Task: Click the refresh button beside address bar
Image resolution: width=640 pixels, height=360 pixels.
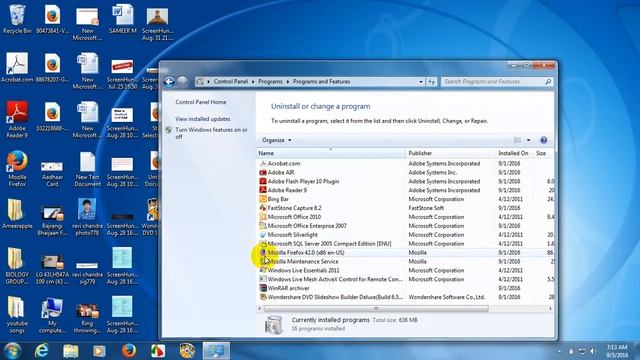Action: 431,82
